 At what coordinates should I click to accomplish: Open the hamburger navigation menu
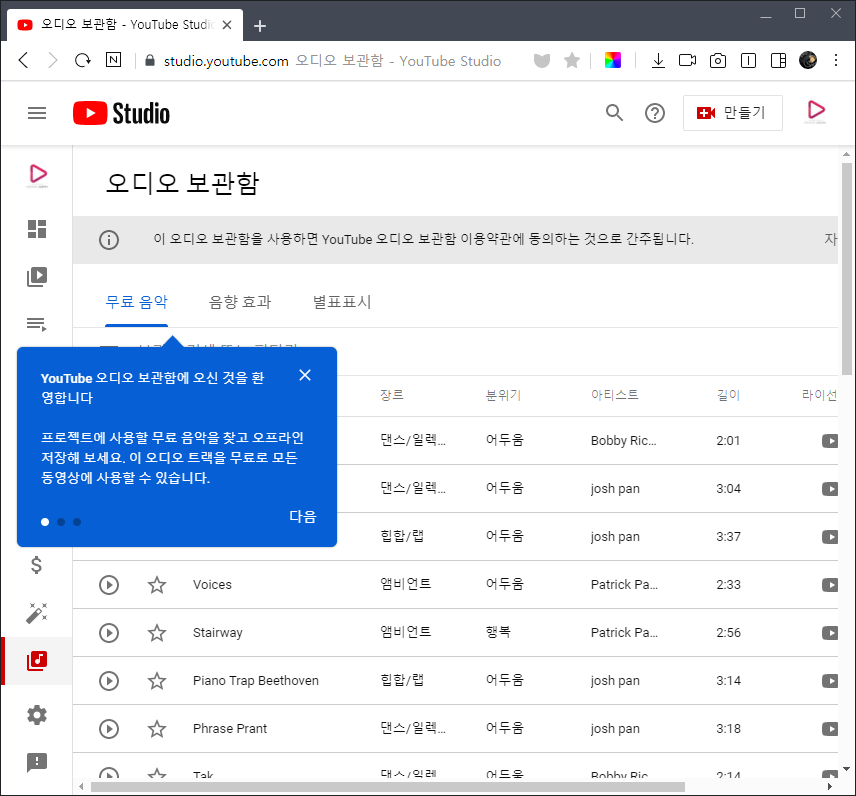37,113
